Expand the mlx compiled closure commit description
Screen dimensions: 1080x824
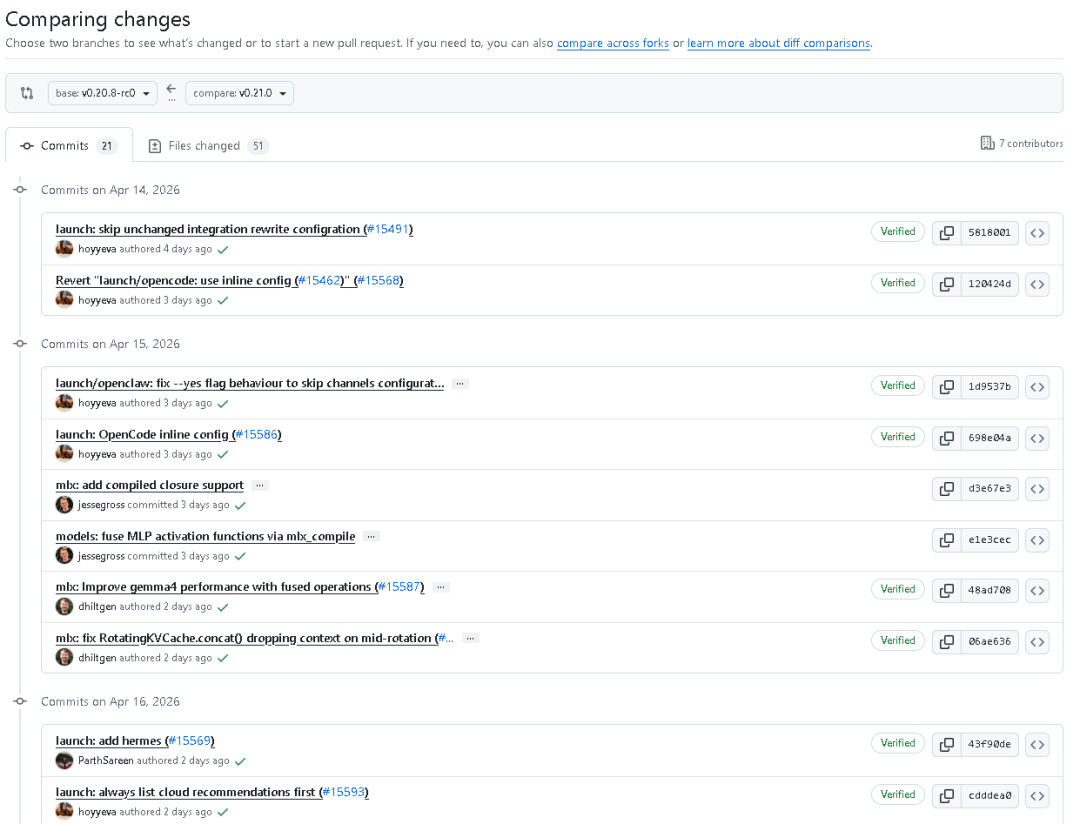[260, 486]
